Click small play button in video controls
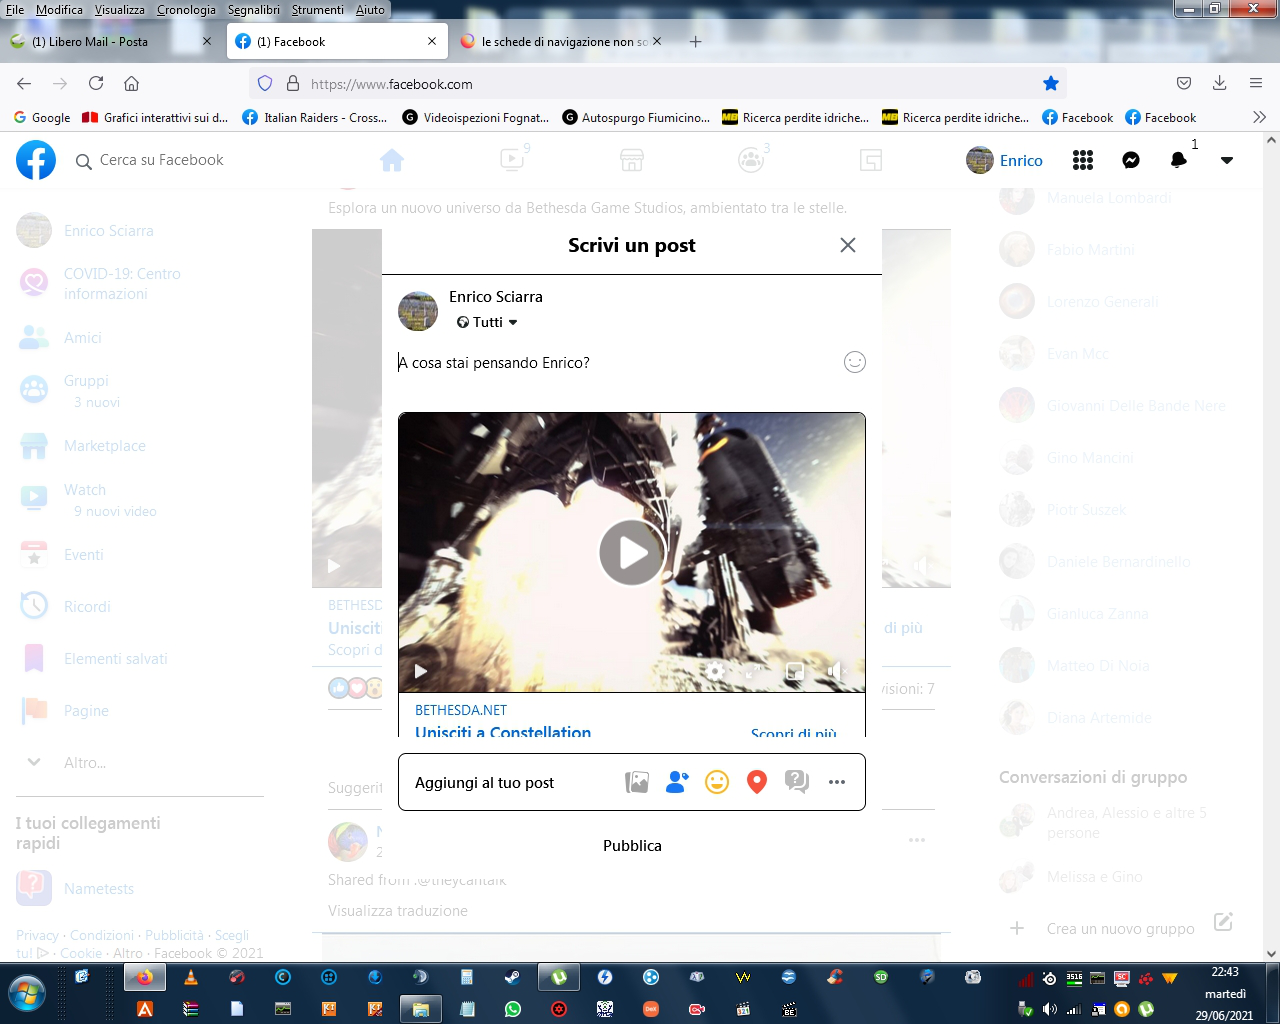This screenshot has width=1280, height=1024. pos(421,671)
